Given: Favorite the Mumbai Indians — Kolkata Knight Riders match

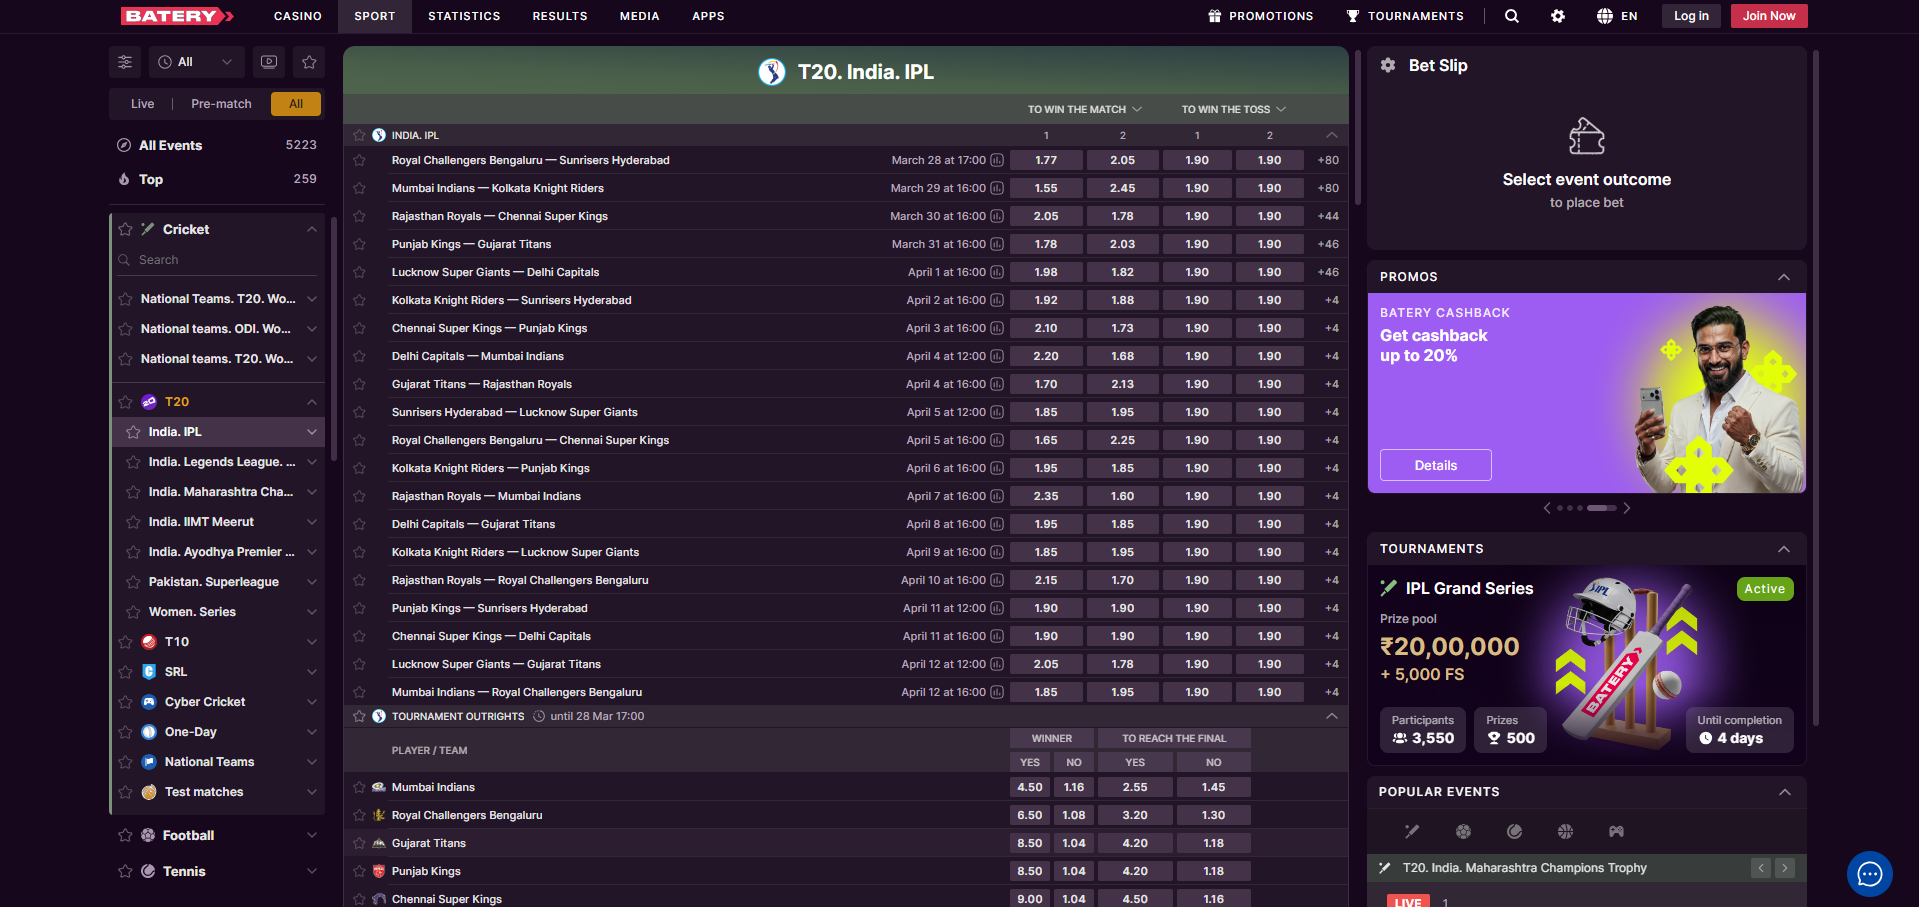Looking at the screenshot, I should tap(359, 188).
